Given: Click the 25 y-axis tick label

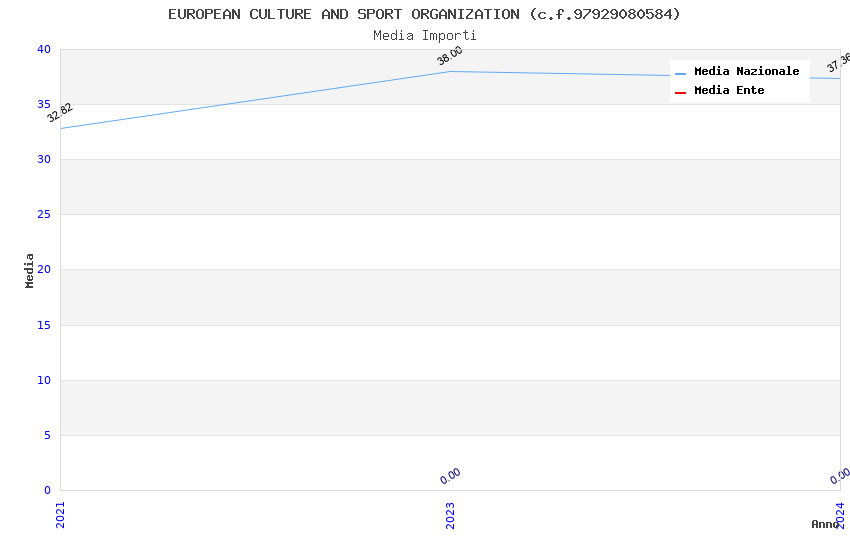Looking at the screenshot, I should pyautogui.click(x=44, y=215).
